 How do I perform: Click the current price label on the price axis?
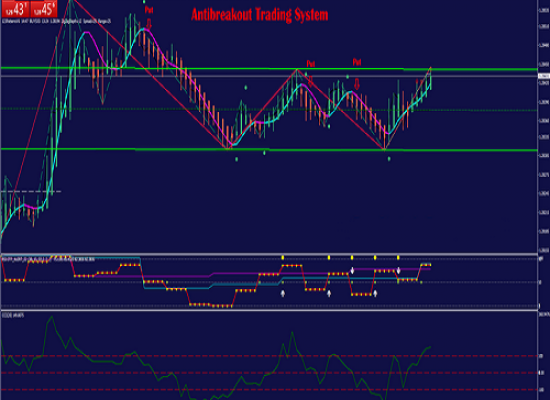click(x=544, y=76)
